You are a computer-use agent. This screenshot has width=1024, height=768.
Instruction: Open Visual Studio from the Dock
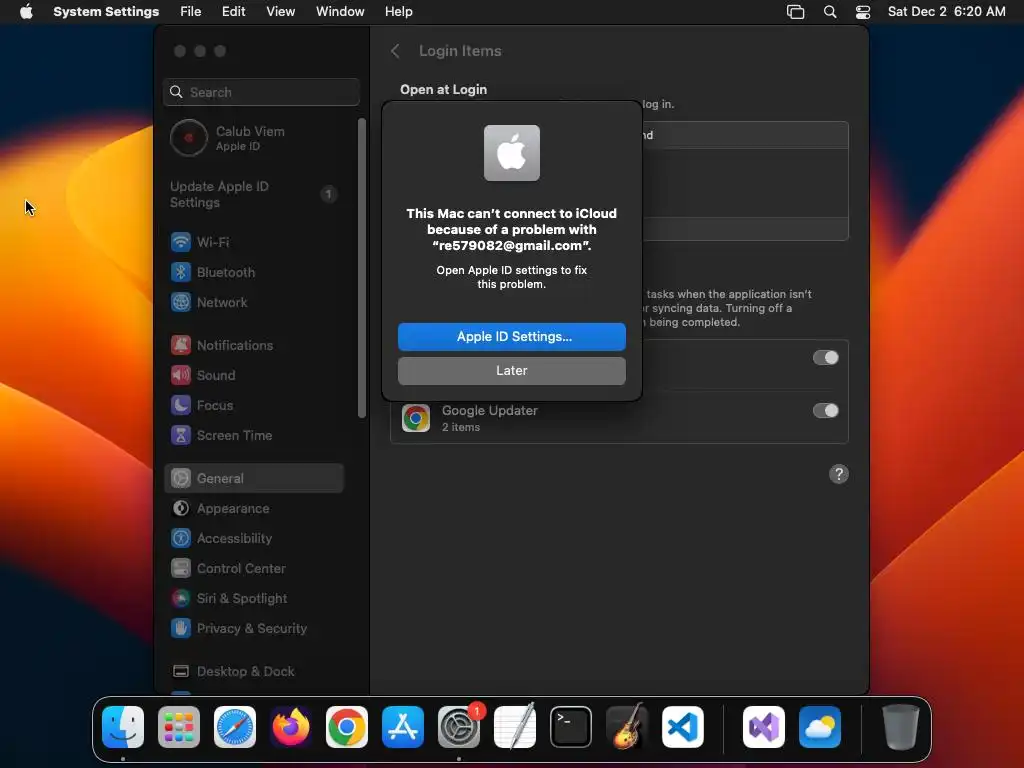point(764,727)
